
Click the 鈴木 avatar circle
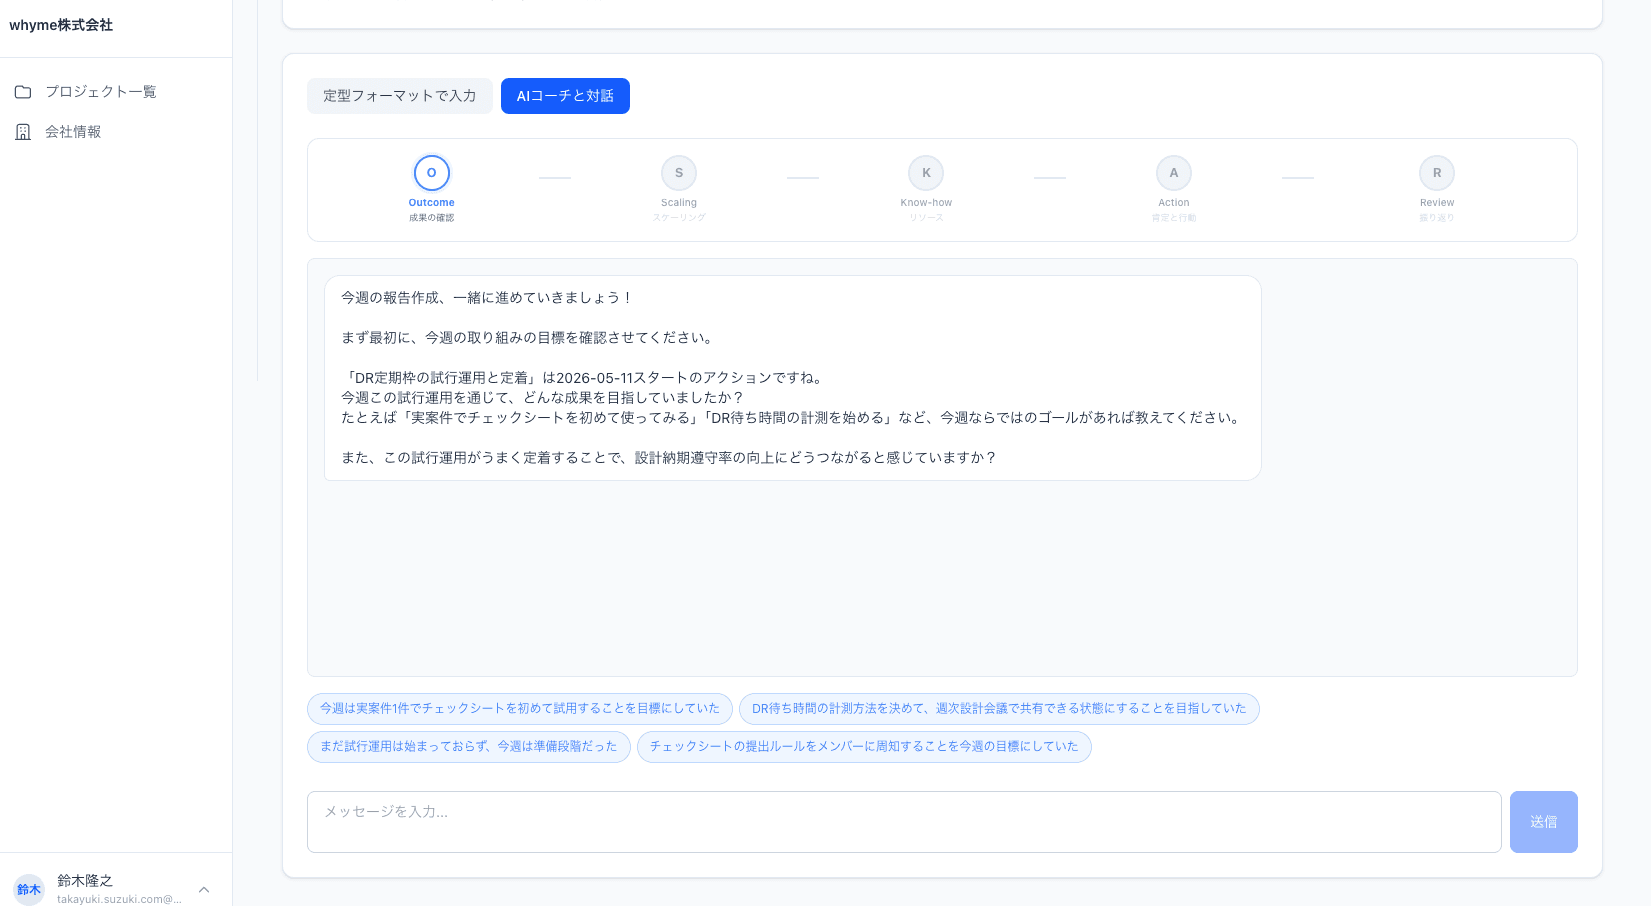(x=28, y=889)
